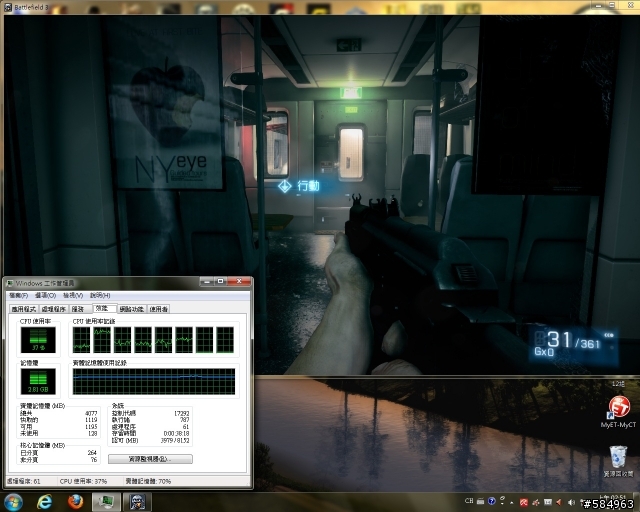Click the orange audio manager tray icon

[x=559, y=502]
